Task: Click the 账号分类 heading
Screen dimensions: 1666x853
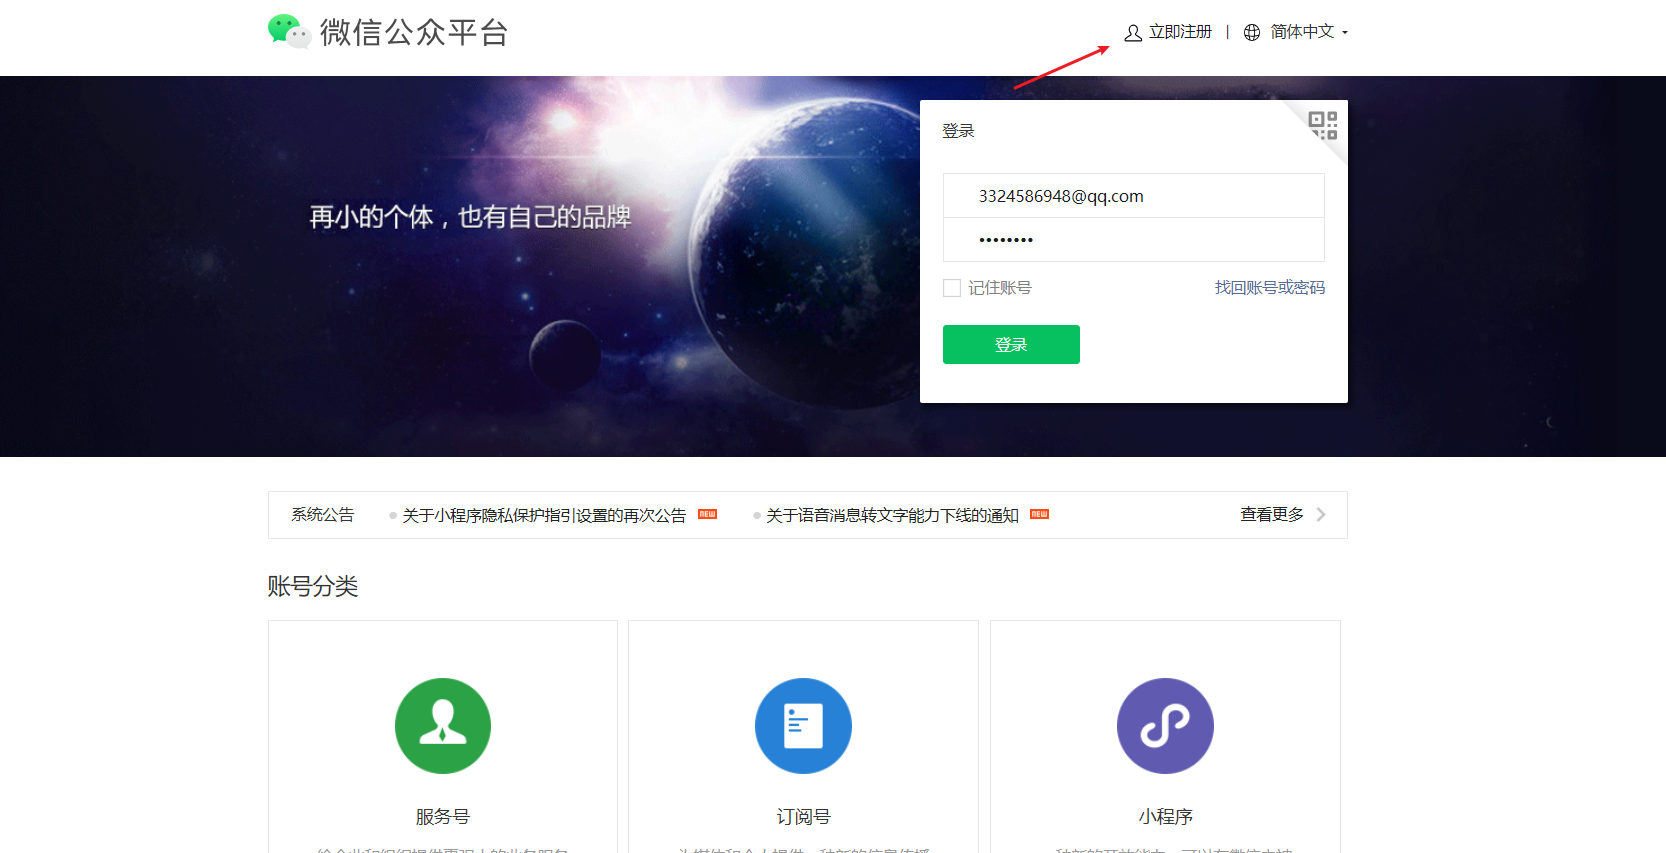Action: 312,586
